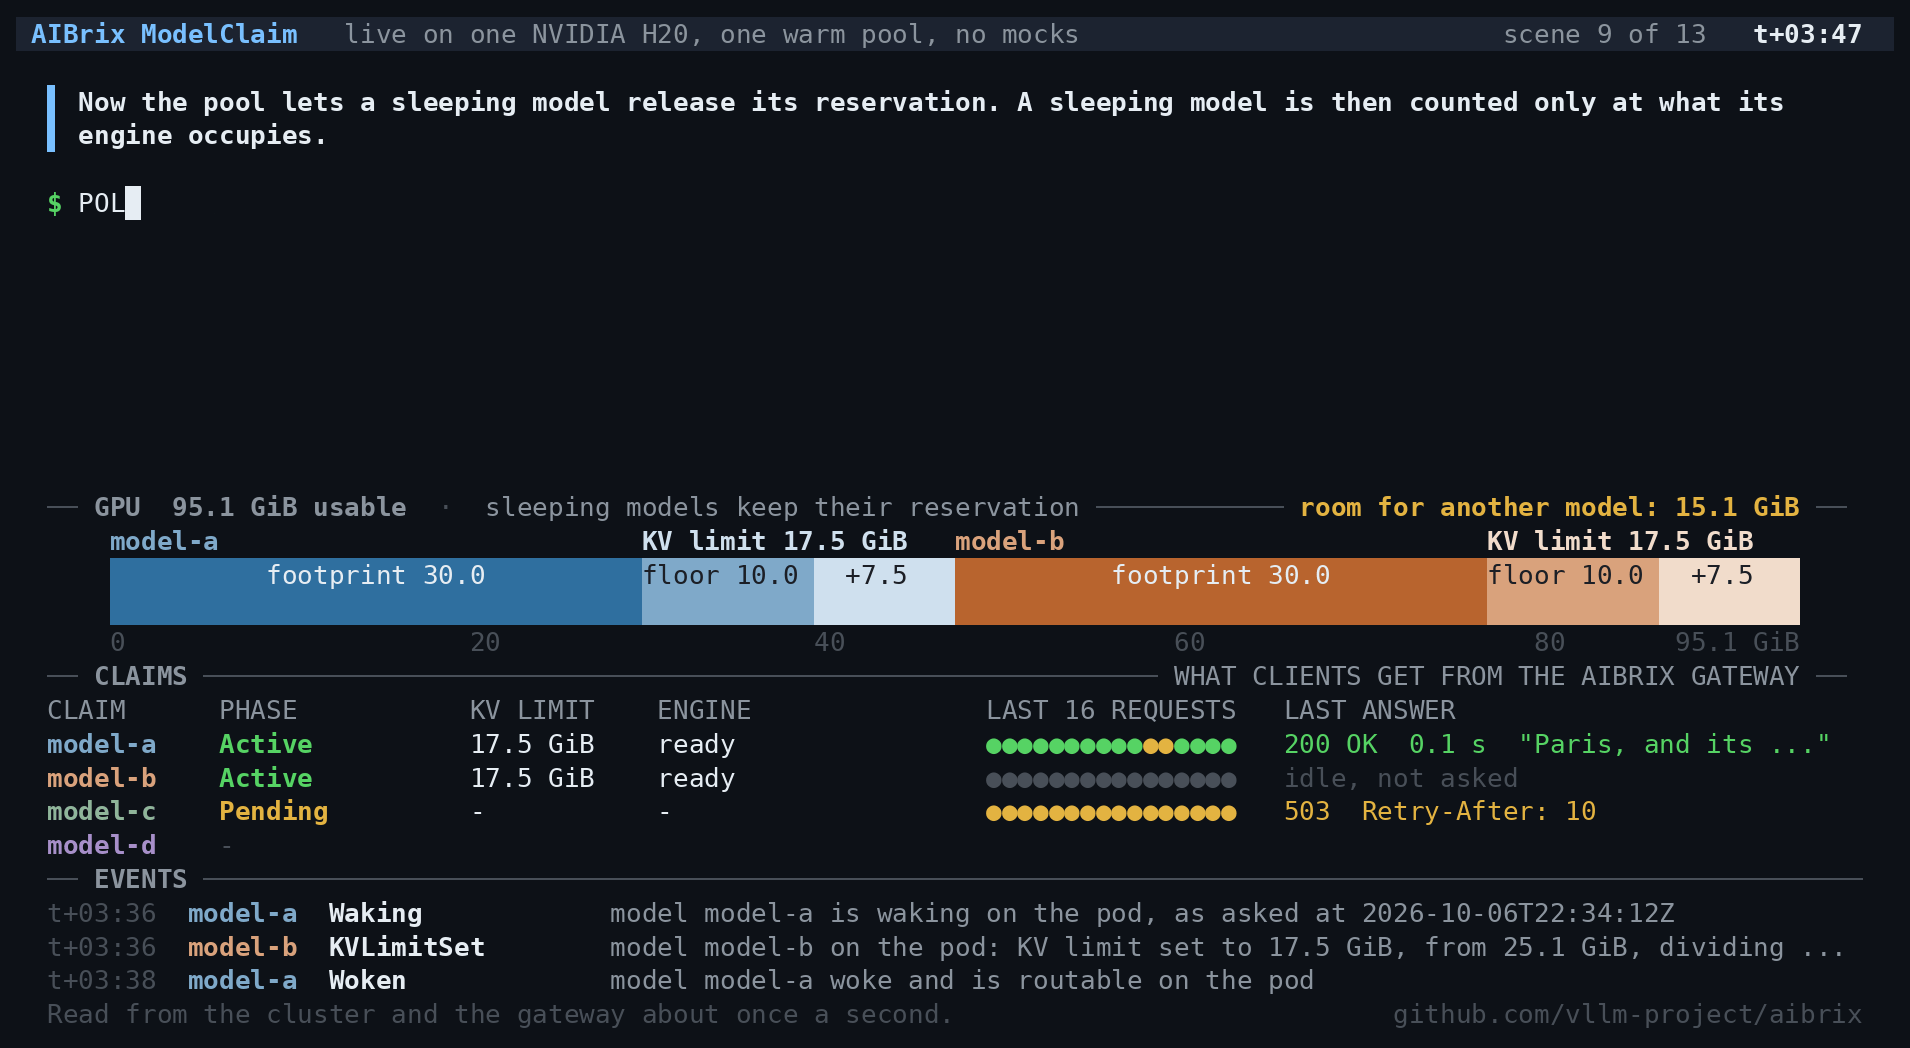Click the 'KV limit set to 17.5 GiB' event message
This screenshot has width=1910, height=1048.
point(1228,947)
